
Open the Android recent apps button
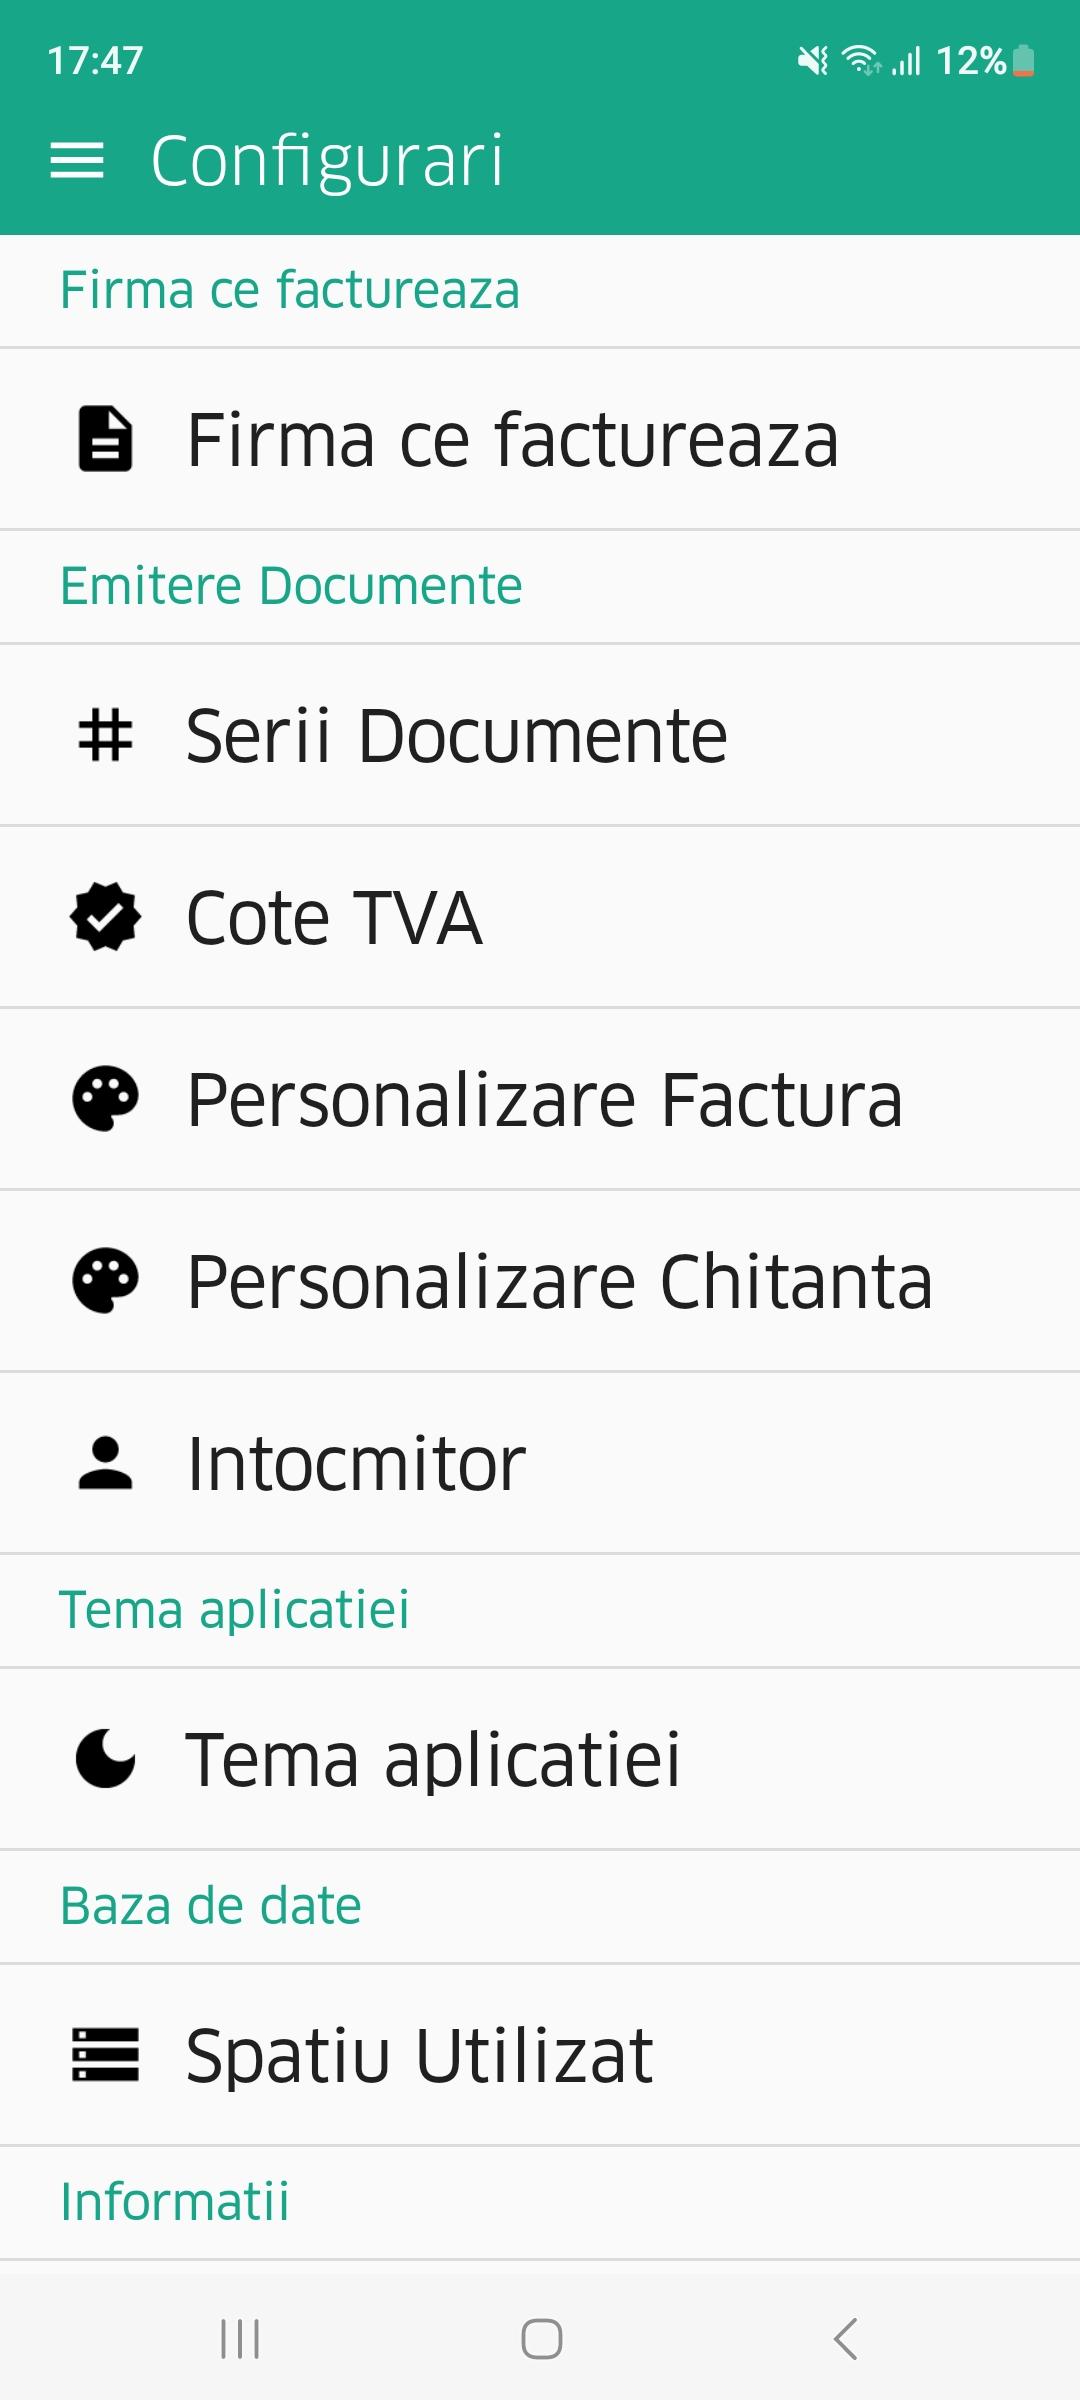tap(240, 2339)
